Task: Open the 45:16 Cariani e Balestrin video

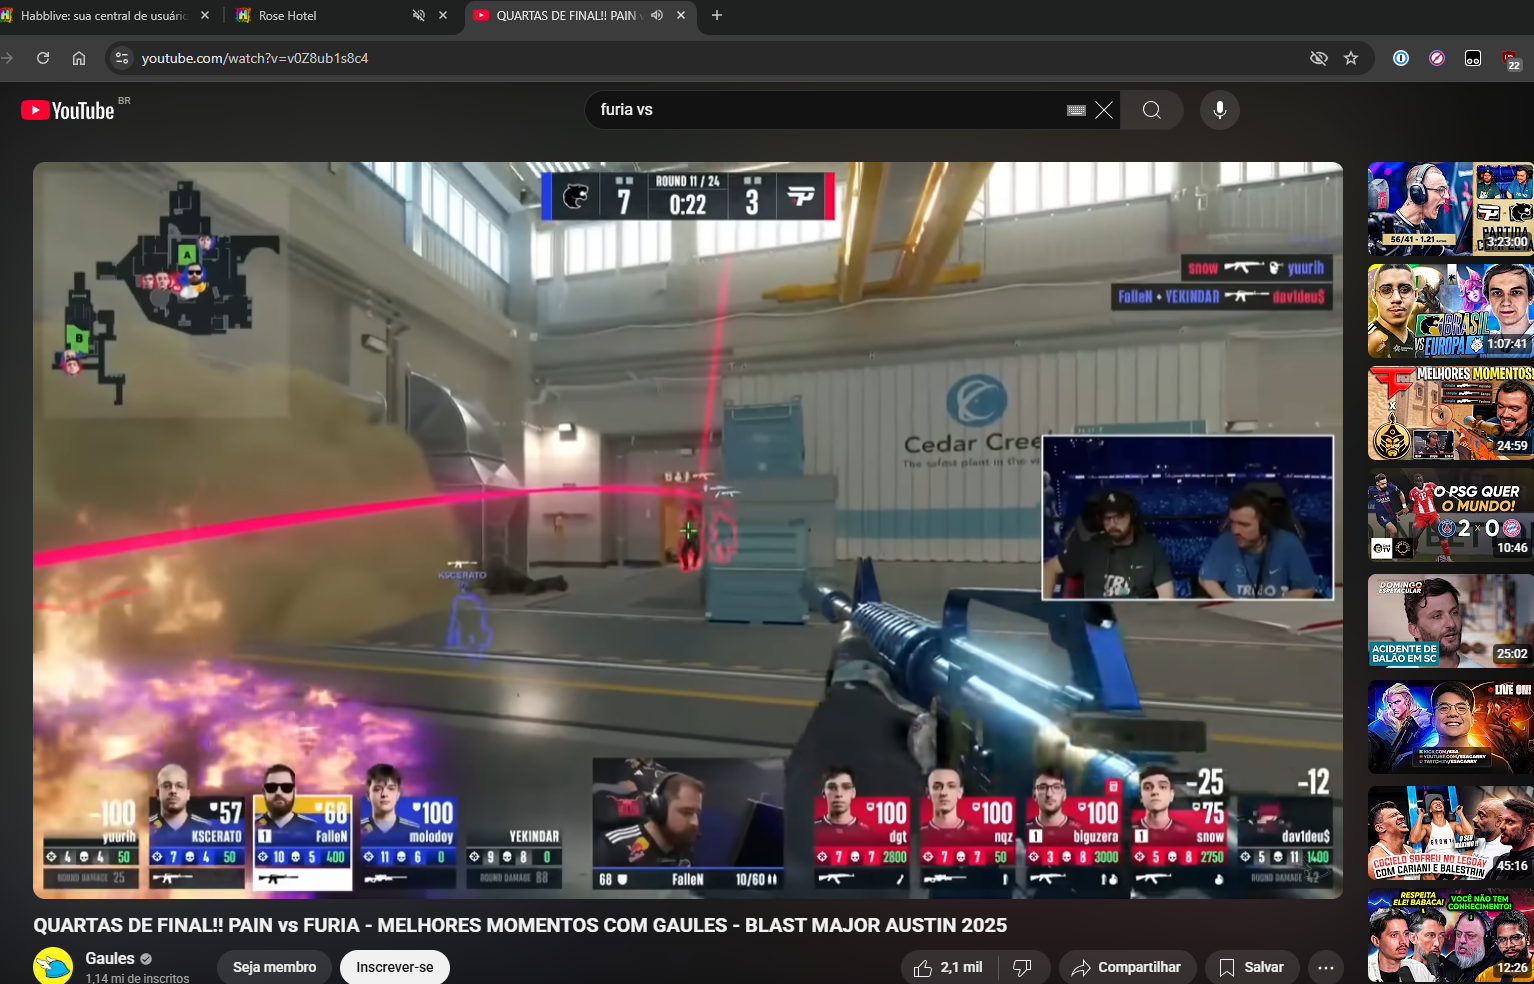Action: [1451, 833]
